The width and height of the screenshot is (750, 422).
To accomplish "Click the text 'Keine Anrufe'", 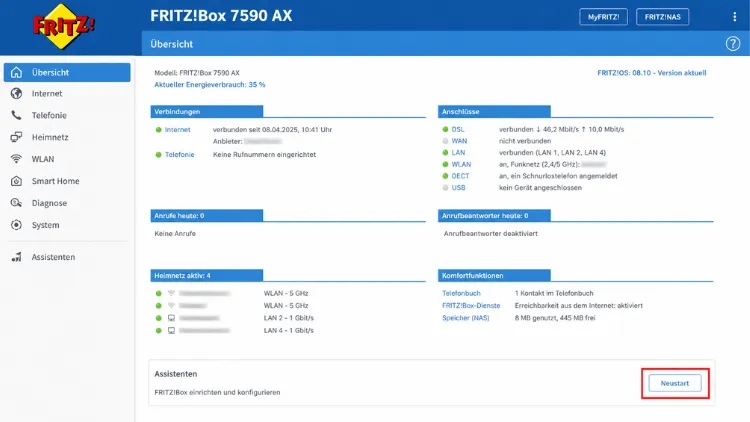I will (175, 233).
